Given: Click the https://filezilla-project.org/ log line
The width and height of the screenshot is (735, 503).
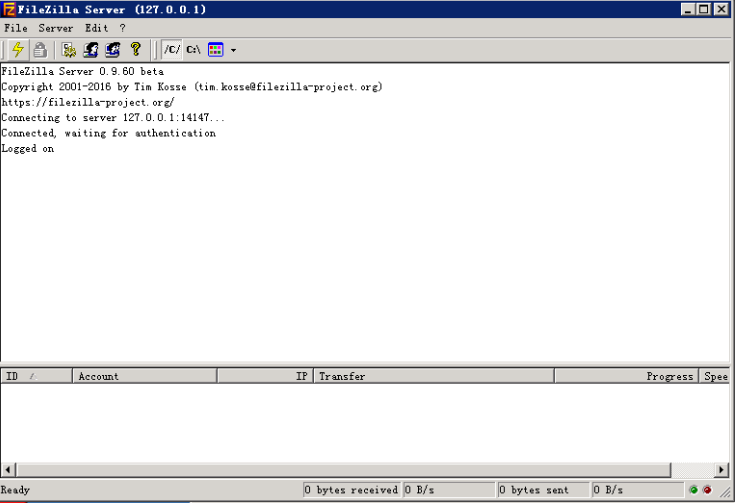Looking at the screenshot, I should (x=88, y=102).
